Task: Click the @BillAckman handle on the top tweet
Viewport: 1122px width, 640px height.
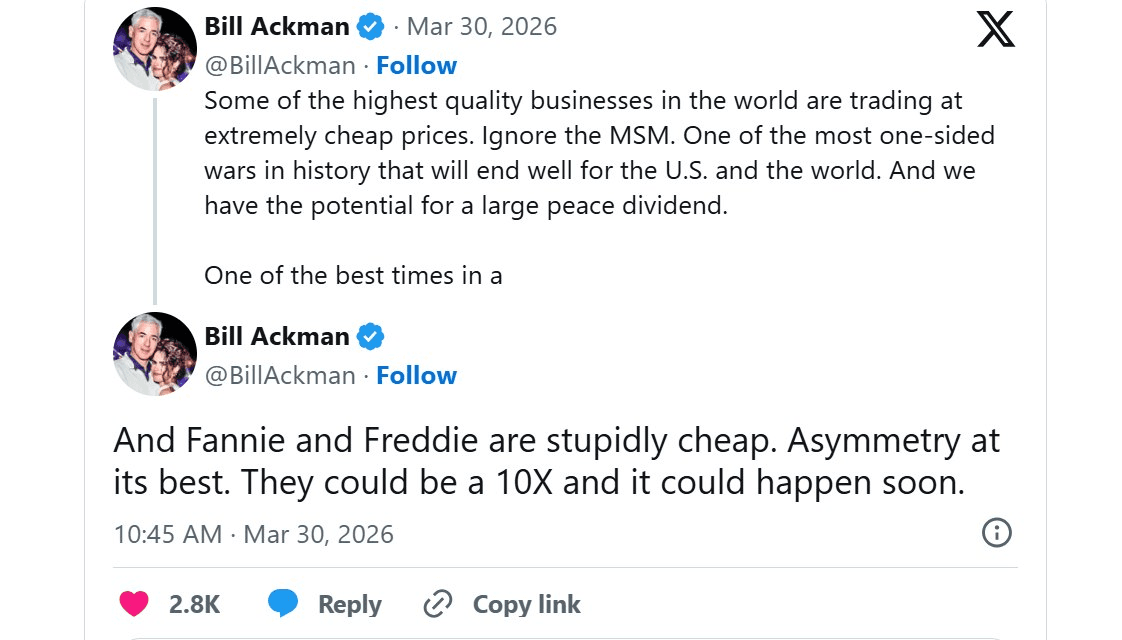Action: [x=281, y=65]
